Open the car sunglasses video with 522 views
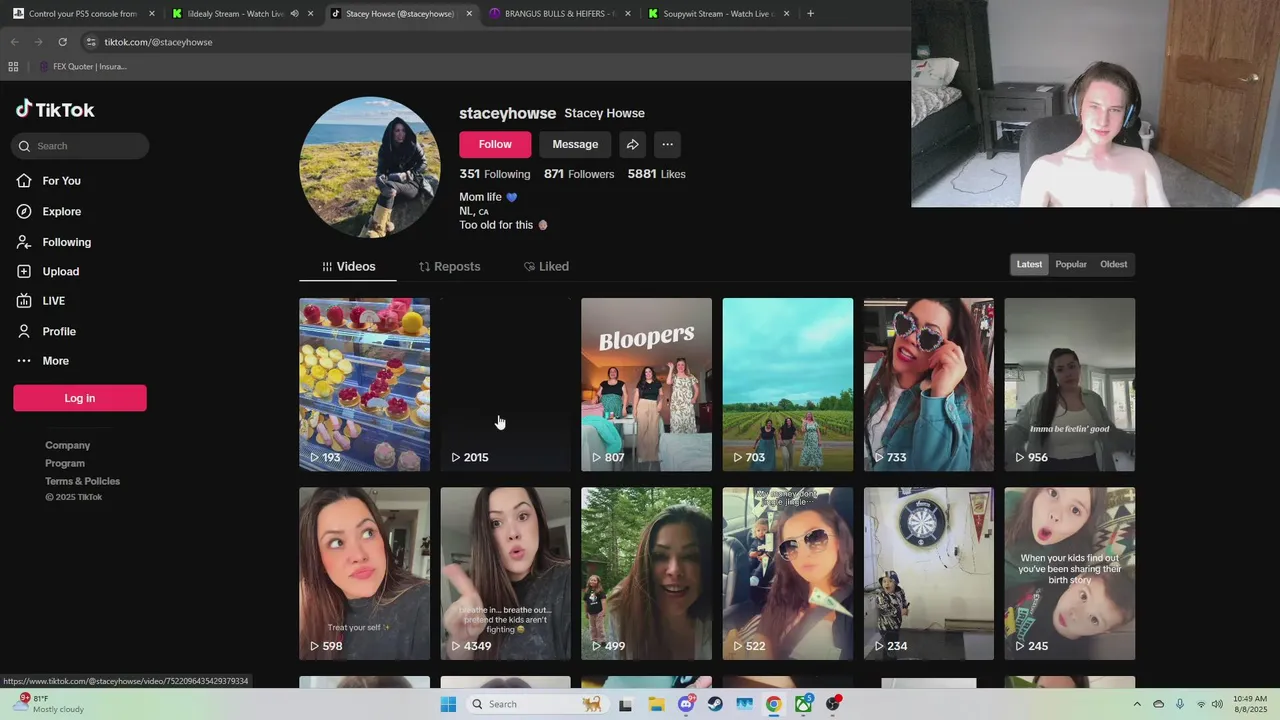 pos(788,573)
